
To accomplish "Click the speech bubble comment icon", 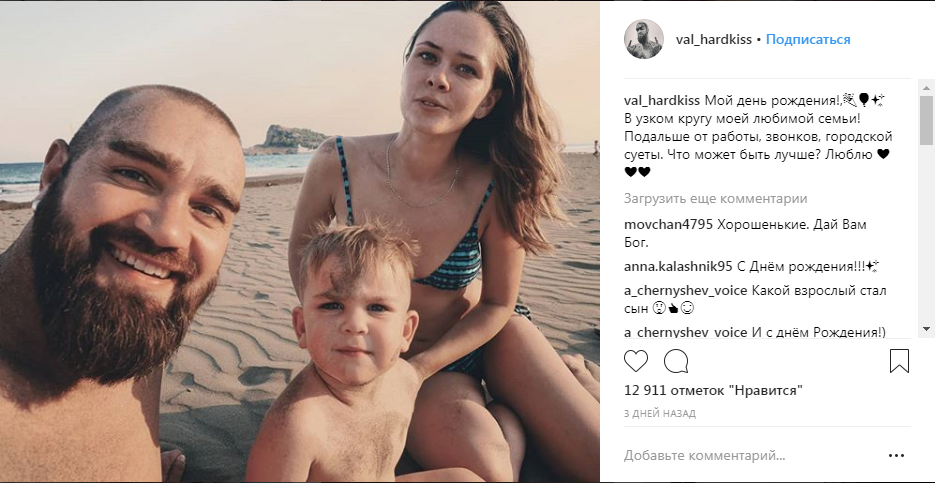I will (676, 360).
